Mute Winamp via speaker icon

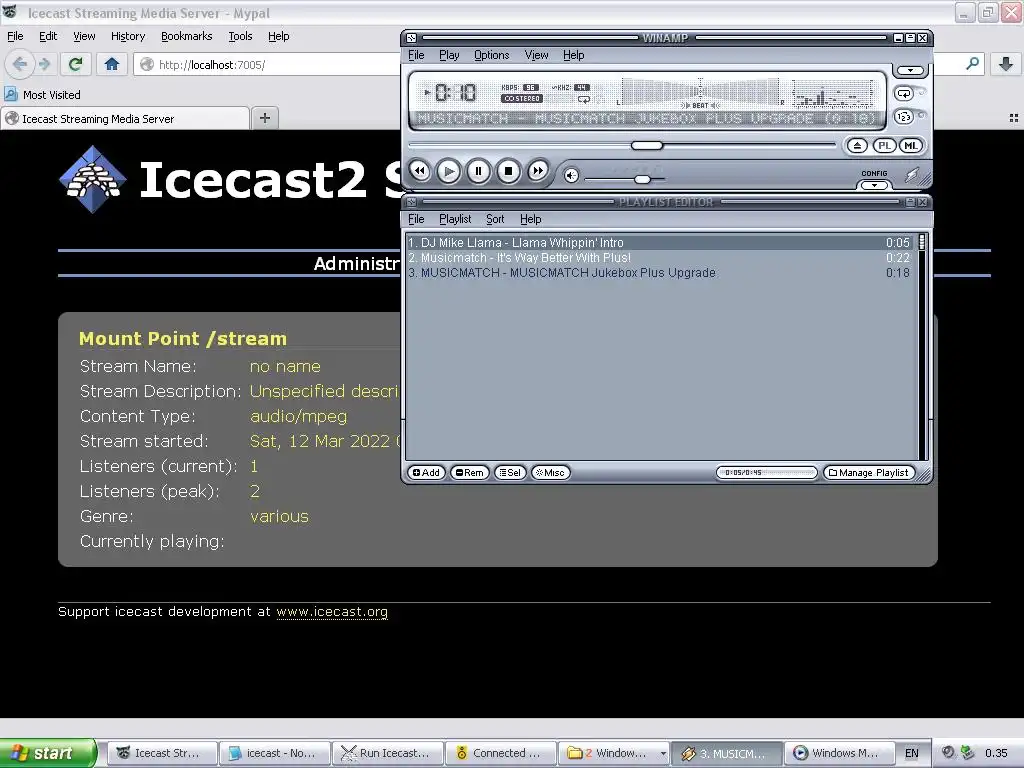pyautogui.click(x=571, y=175)
